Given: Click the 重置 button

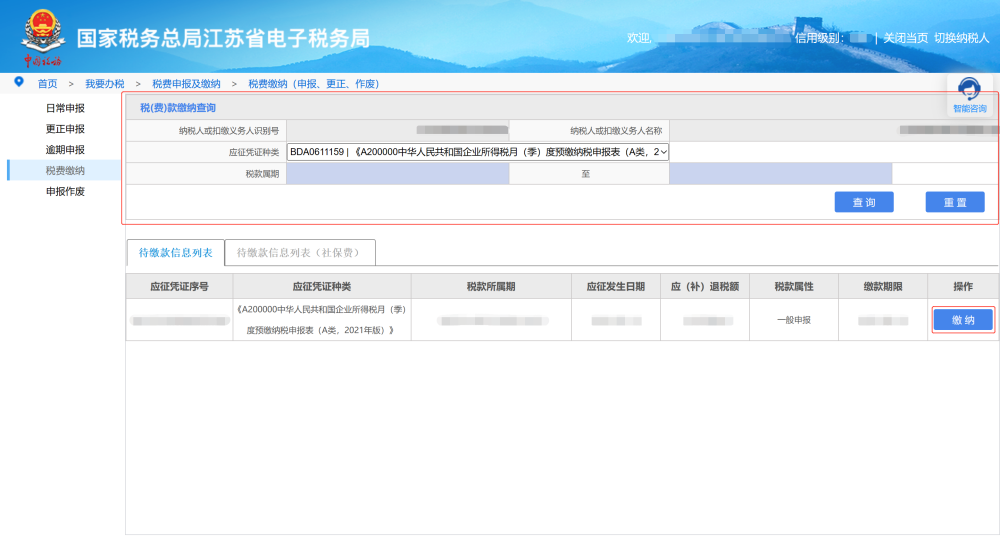Looking at the screenshot, I should (x=955, y=202).
